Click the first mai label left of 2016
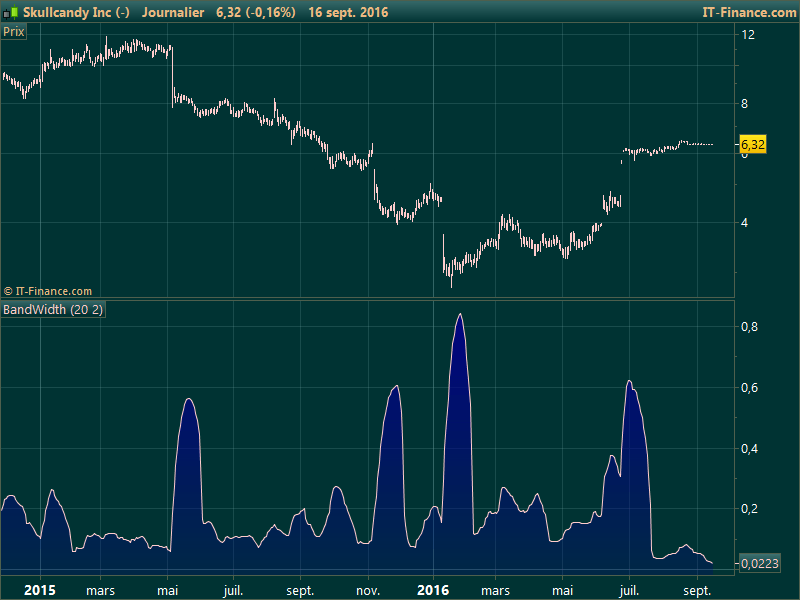 click(x=167, y=590)
